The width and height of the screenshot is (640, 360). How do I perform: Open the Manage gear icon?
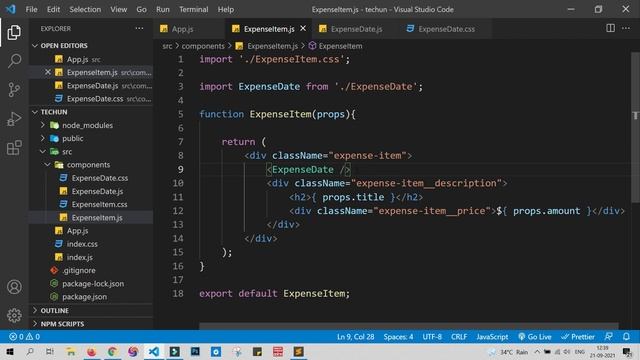click(x=14, y=315)
